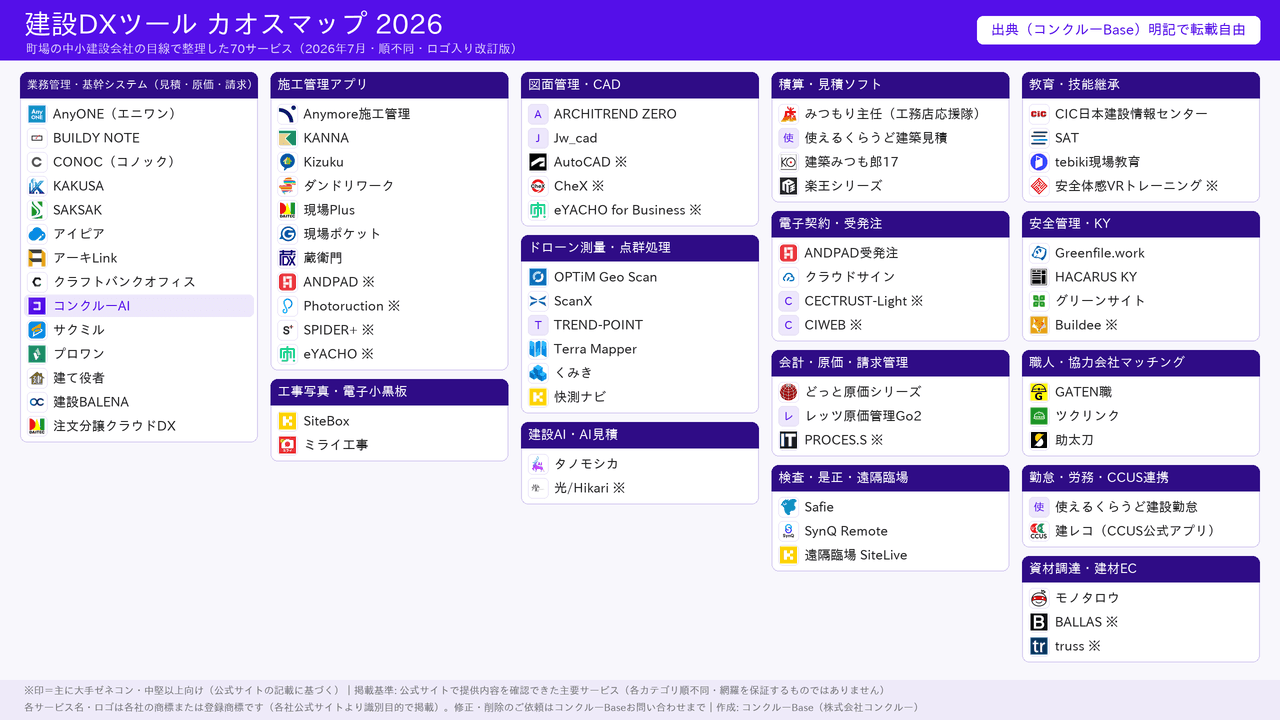Click the AnyONE logo icon
Image resolution: width=1280 pixels, height=720 pixels.
click(37, 114)
